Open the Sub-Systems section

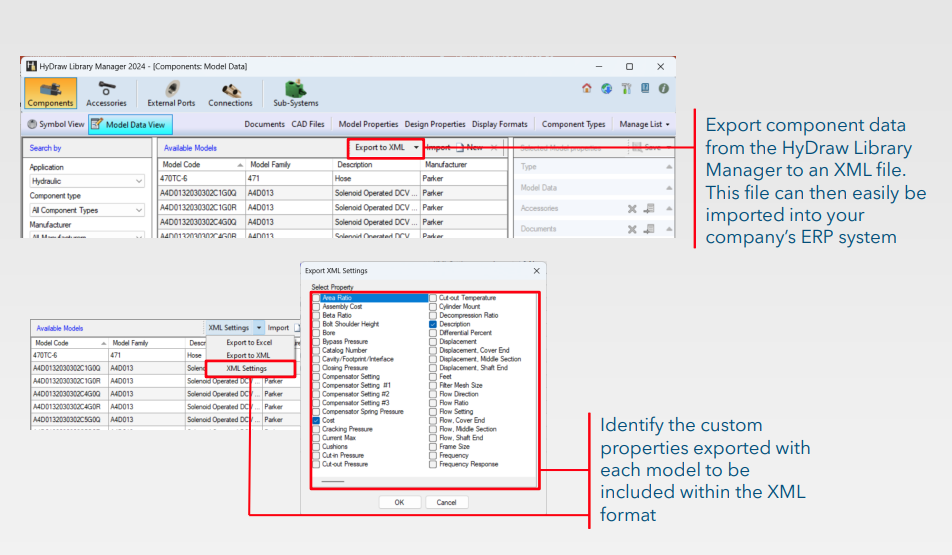click(296, 94)
